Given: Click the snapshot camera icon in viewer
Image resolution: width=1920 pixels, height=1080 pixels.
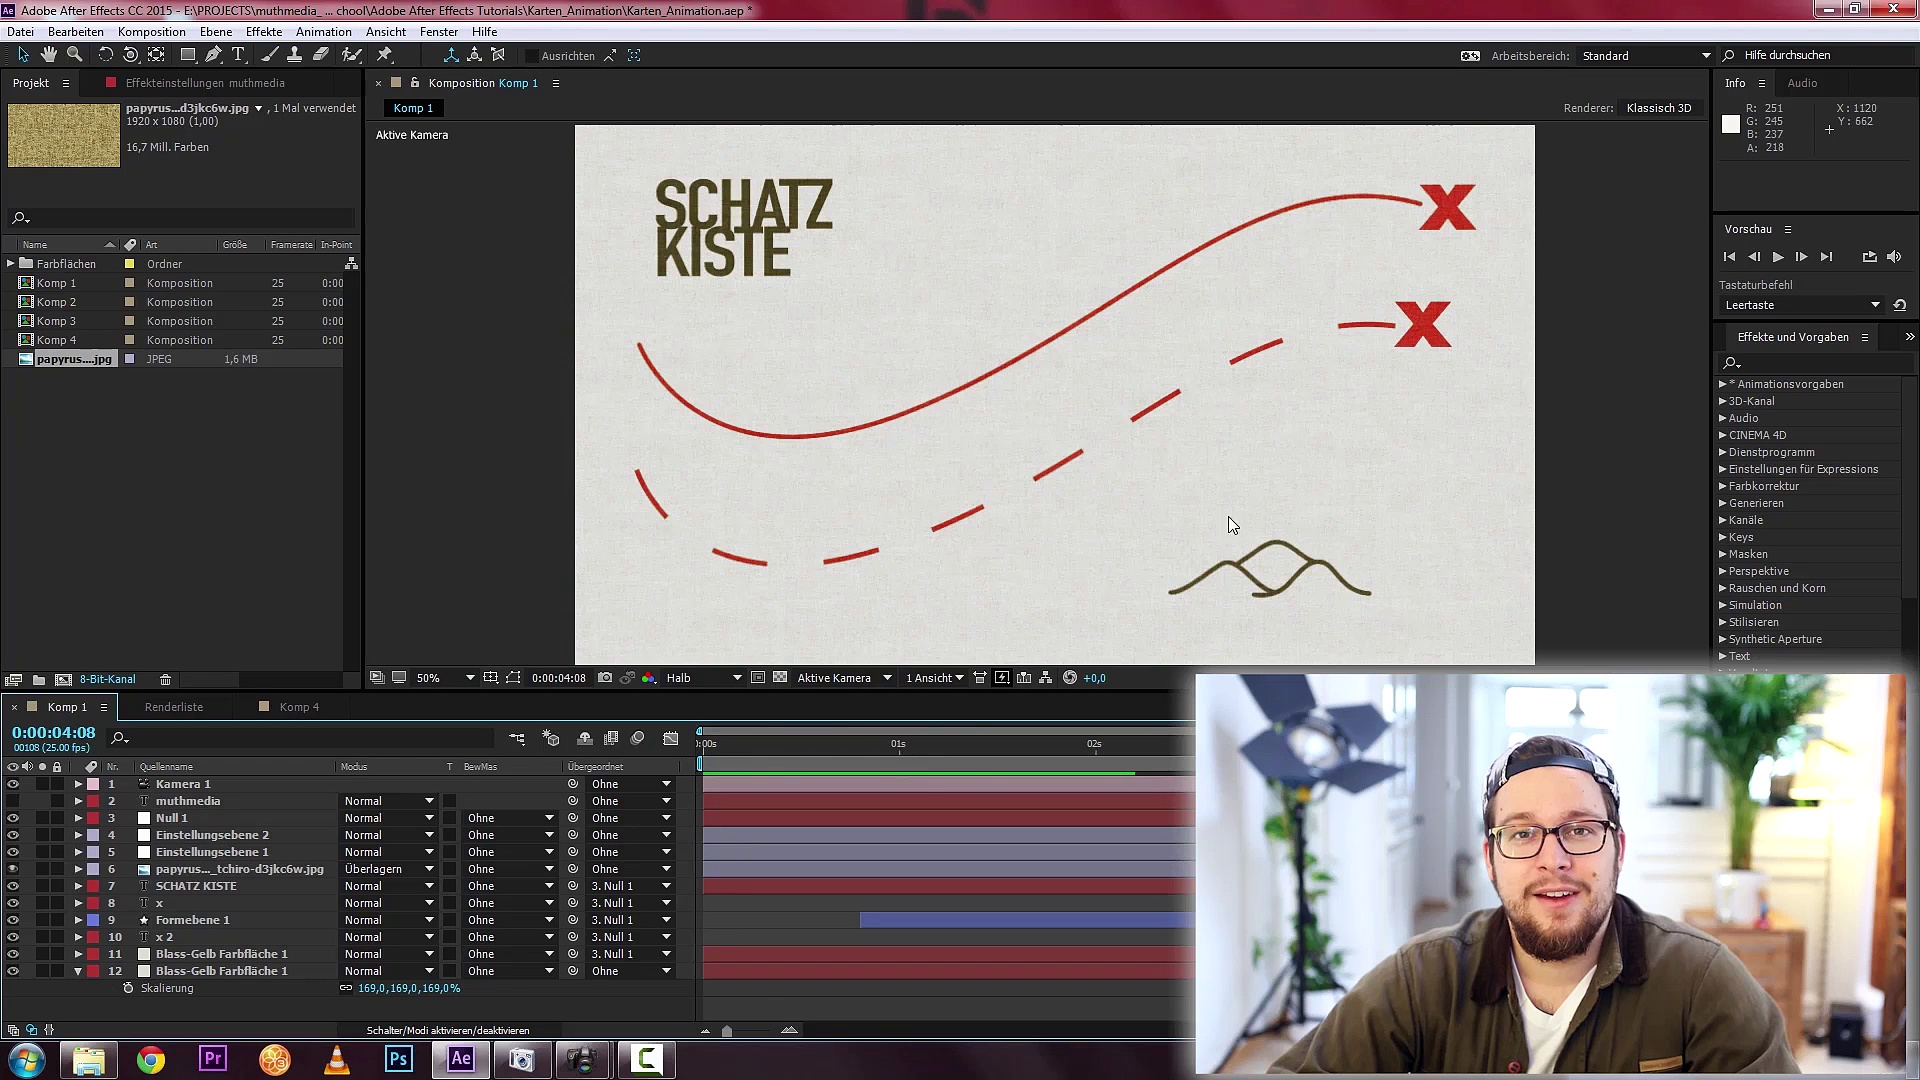Looking at the screenshot, I should tap(605, 678).
